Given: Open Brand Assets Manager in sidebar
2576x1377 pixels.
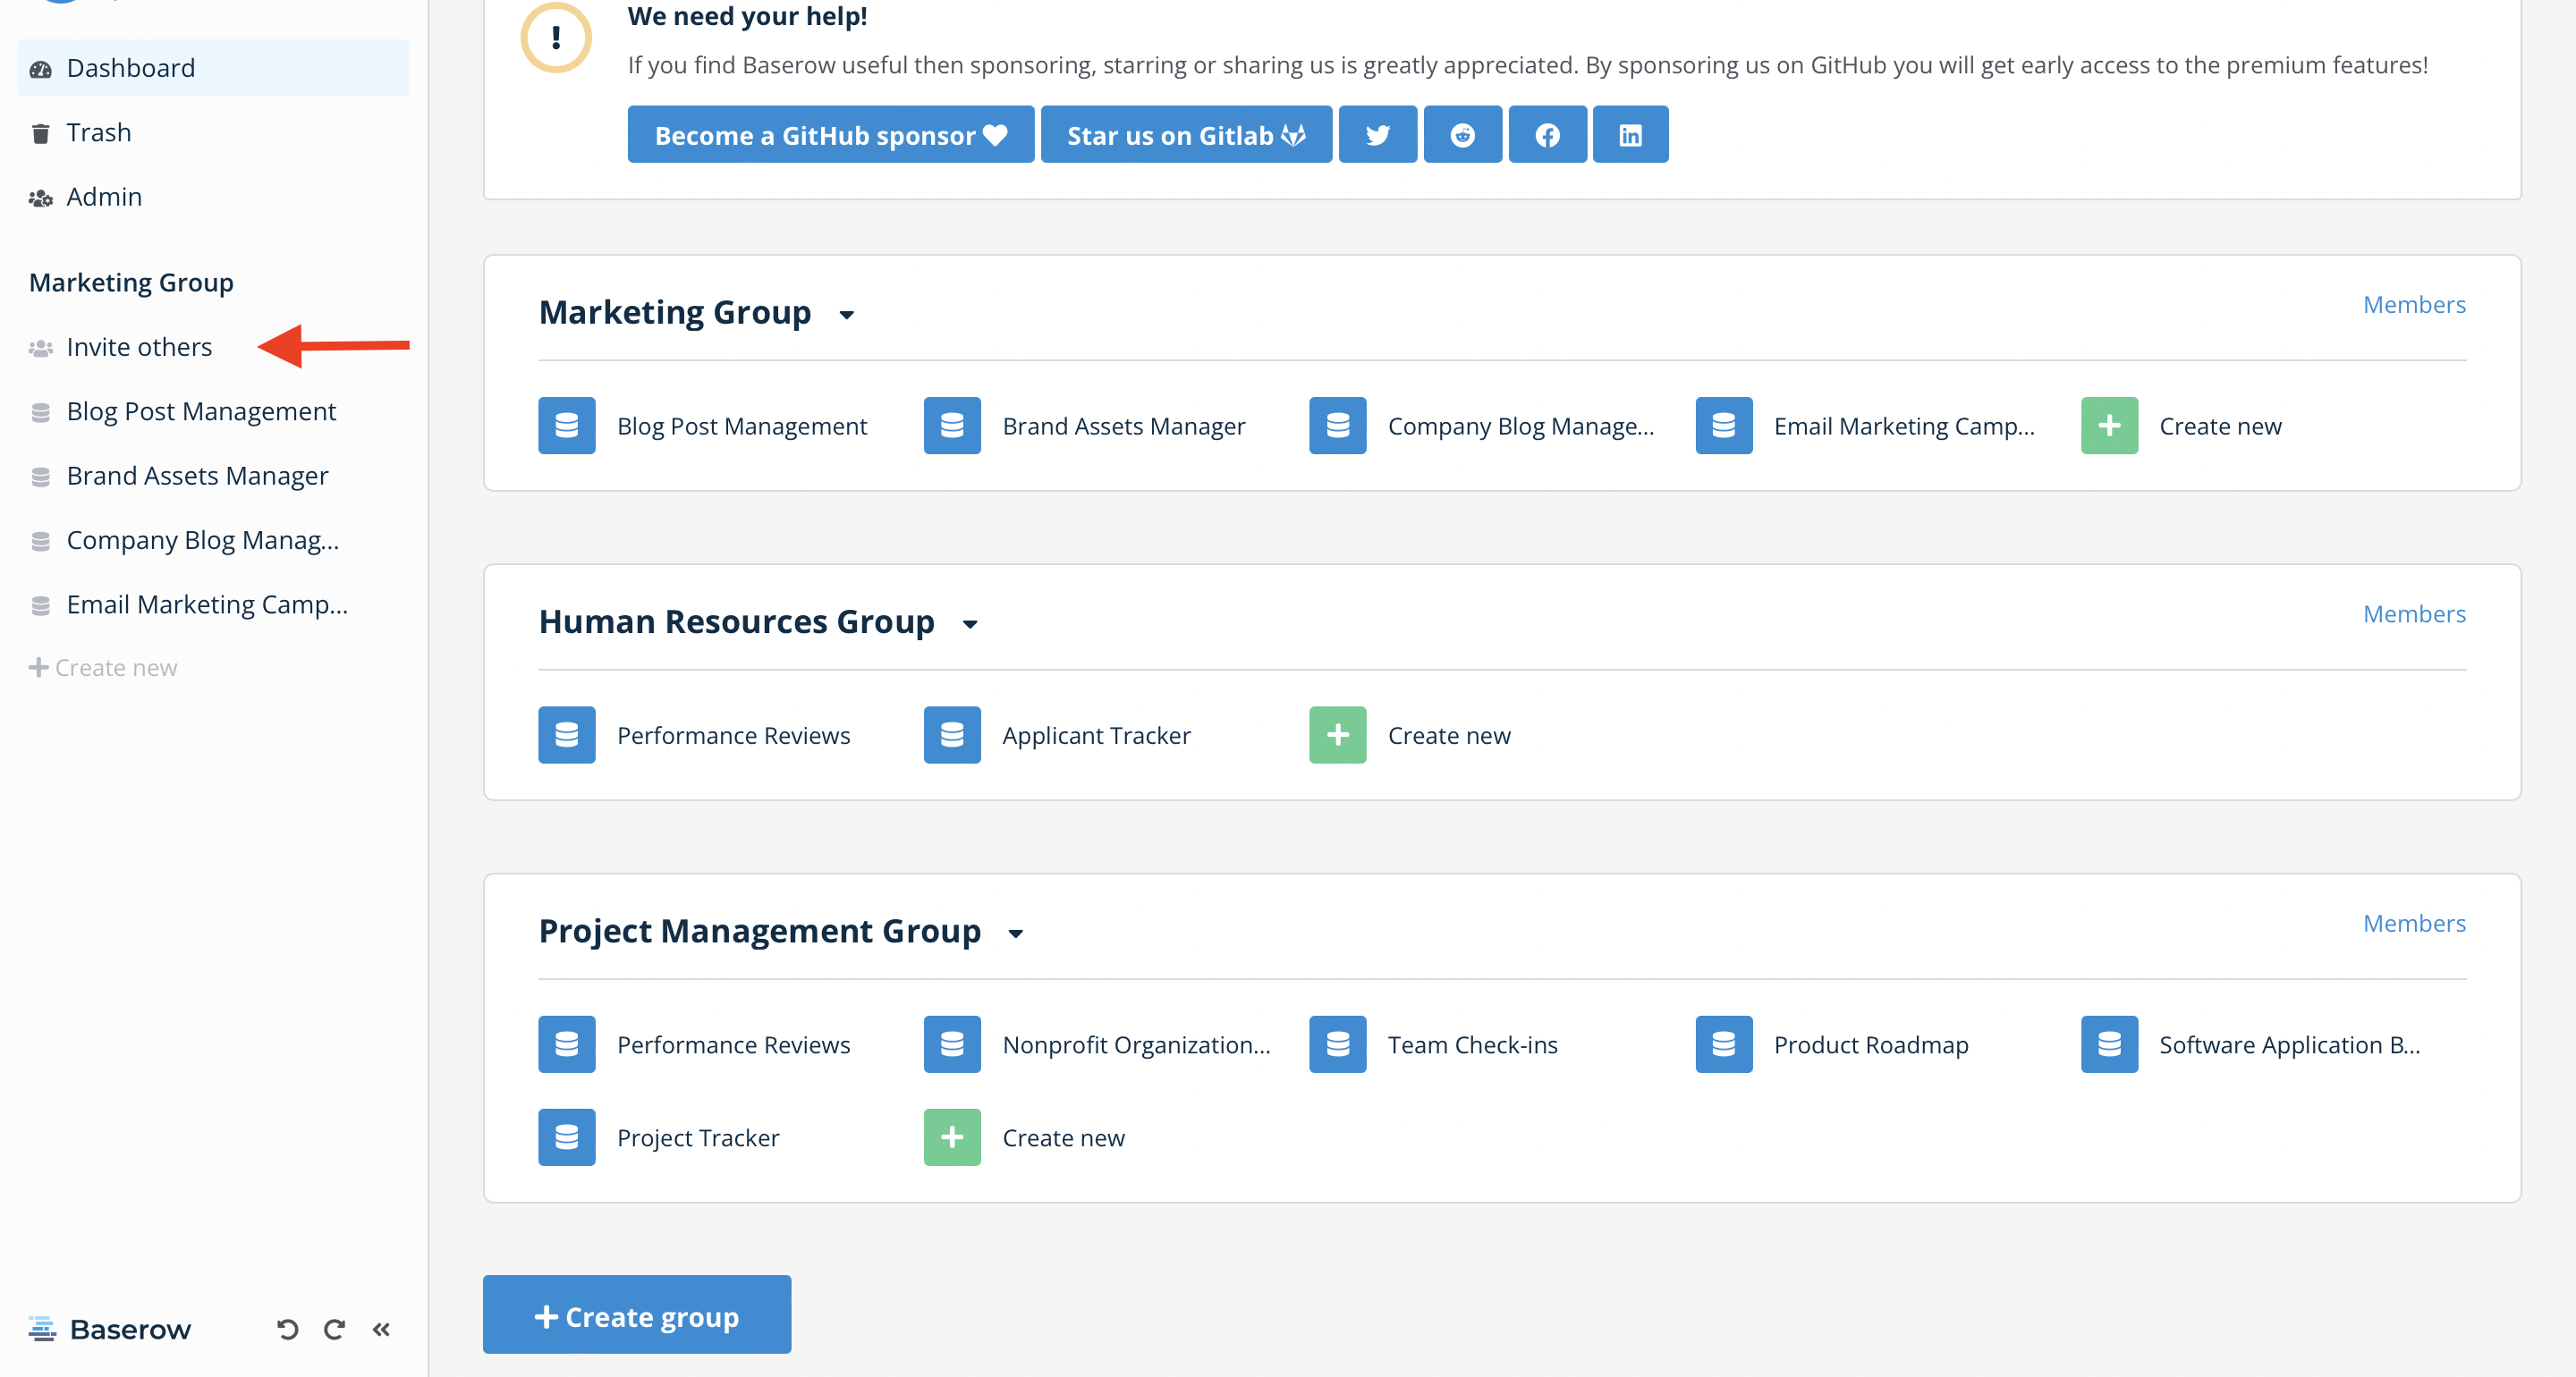Looking at the screenshot, I should click(x=197, y=476).
